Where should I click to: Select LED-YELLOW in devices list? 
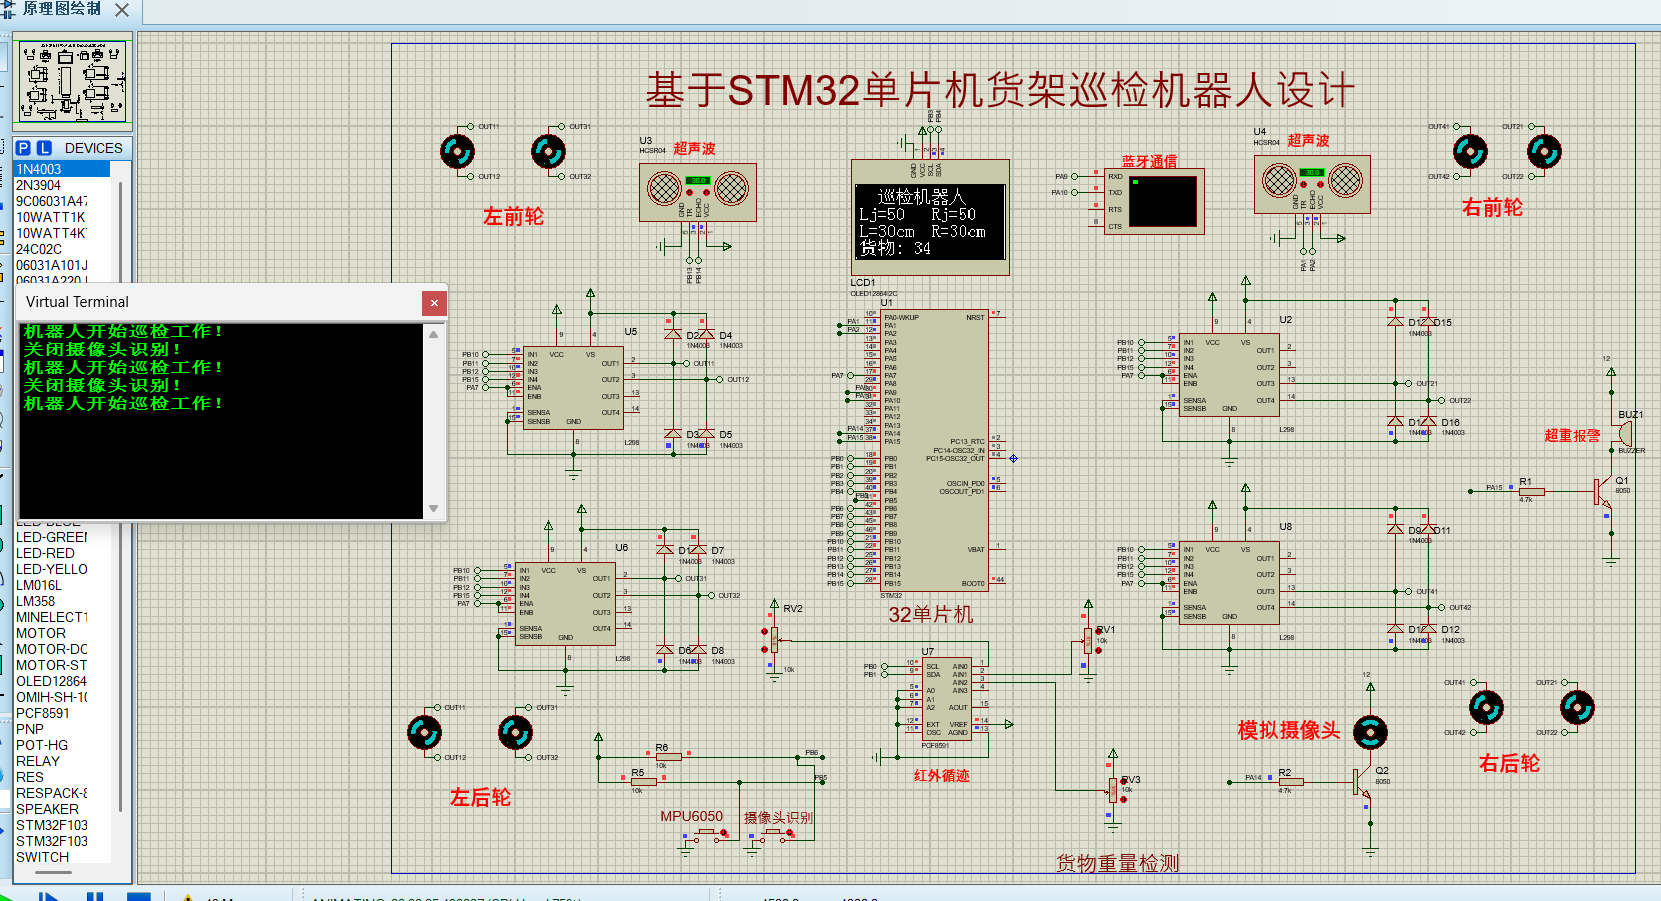(x=62, y=569)
